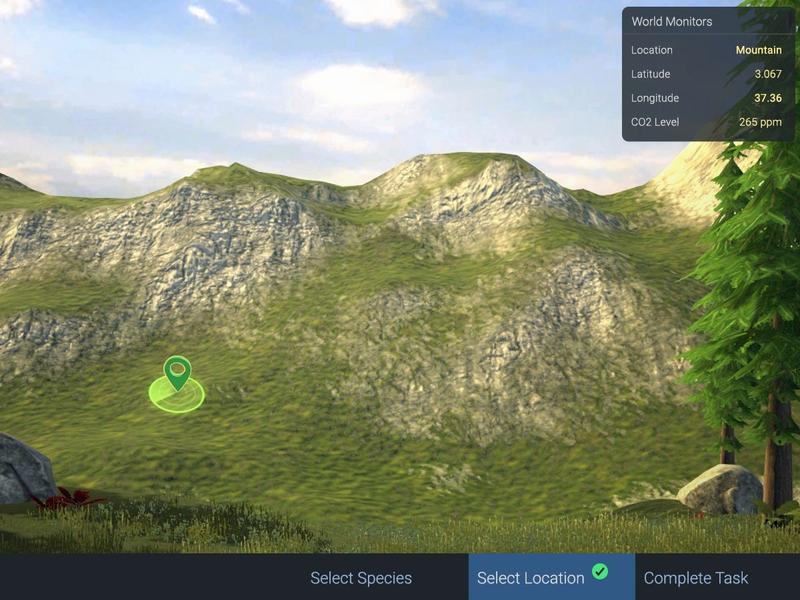
Task: Select the Mountain location value
Action: 758,50
